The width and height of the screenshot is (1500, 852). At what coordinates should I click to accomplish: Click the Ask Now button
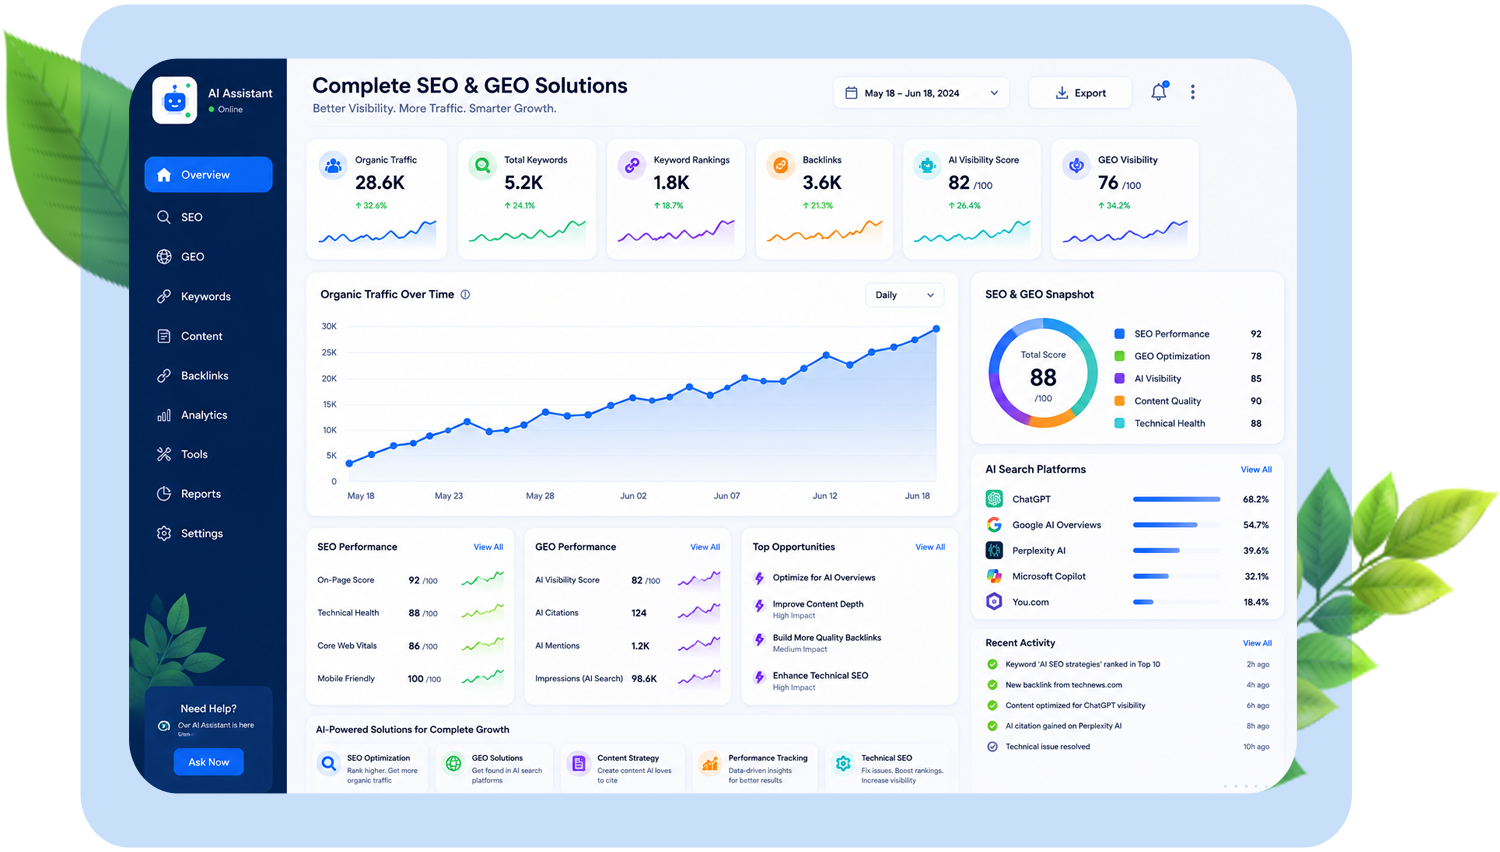click(208, 762)
